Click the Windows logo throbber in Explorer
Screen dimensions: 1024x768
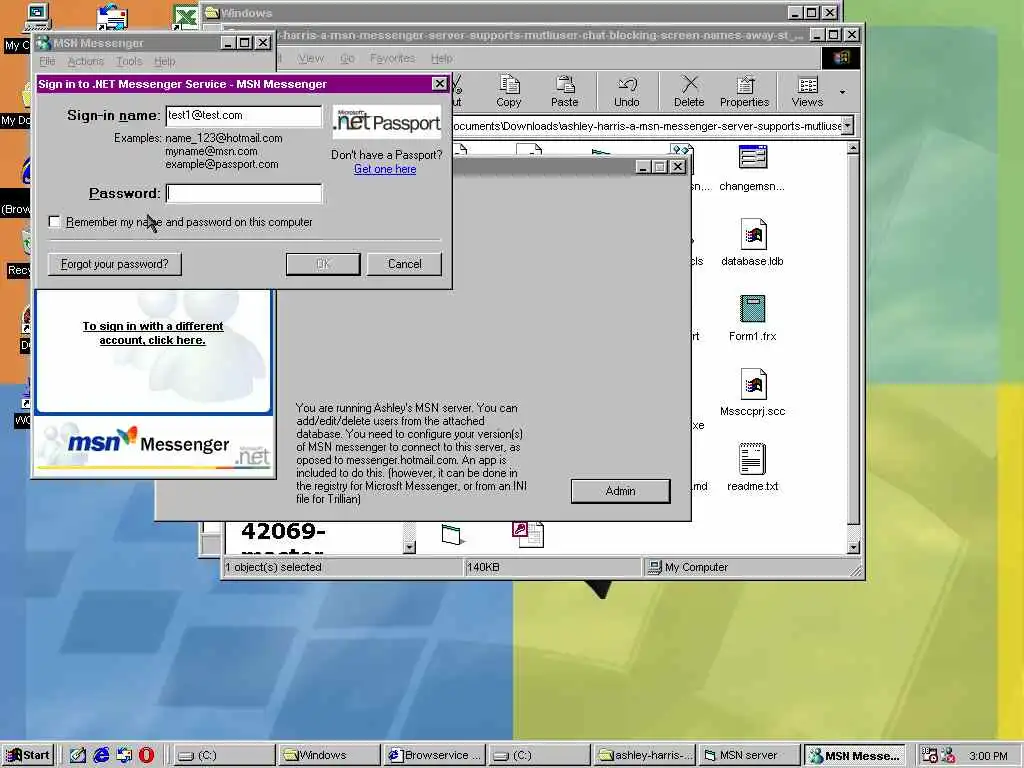(x=841, y=57)
